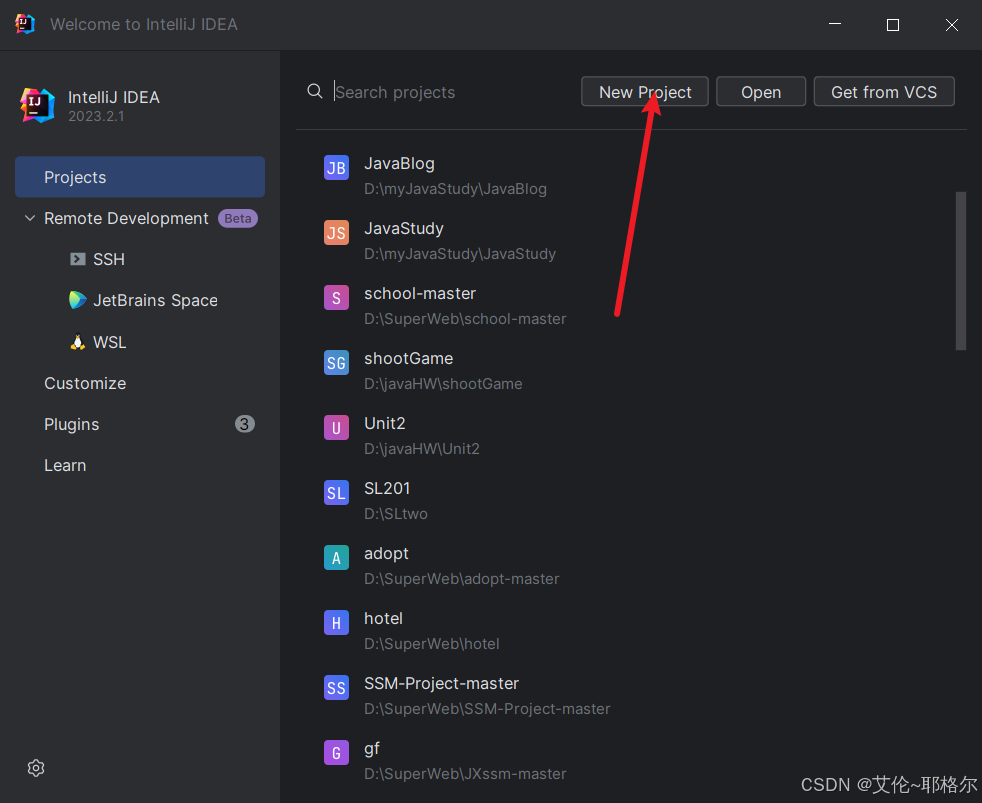Select SSH under Remote Development
Image resolution: width=982 pixels, height=803 pixels.
click(109, 259)
